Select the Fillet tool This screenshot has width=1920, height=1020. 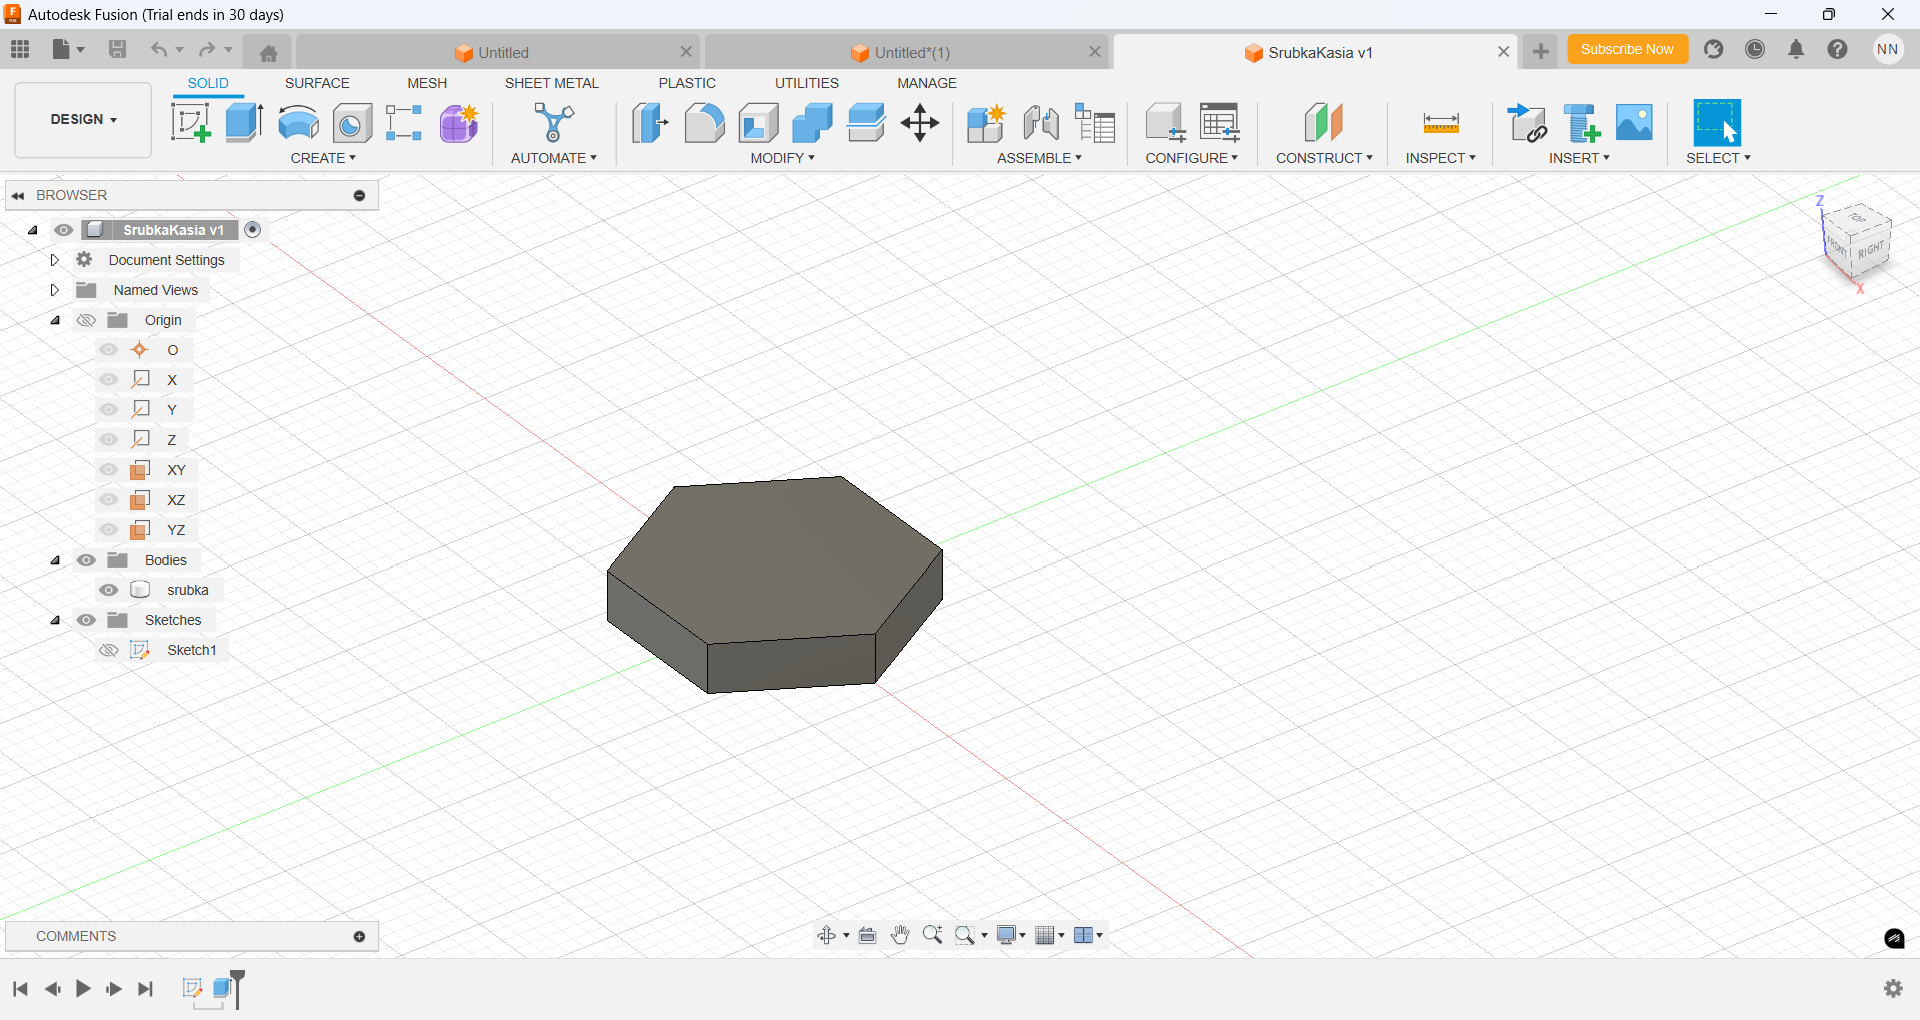(x=704, y=123)
